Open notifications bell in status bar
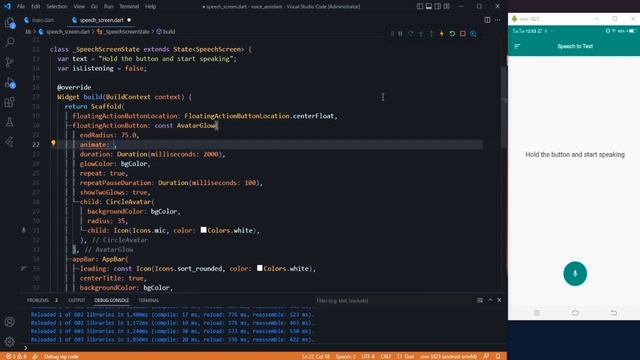 click(498, 356)
